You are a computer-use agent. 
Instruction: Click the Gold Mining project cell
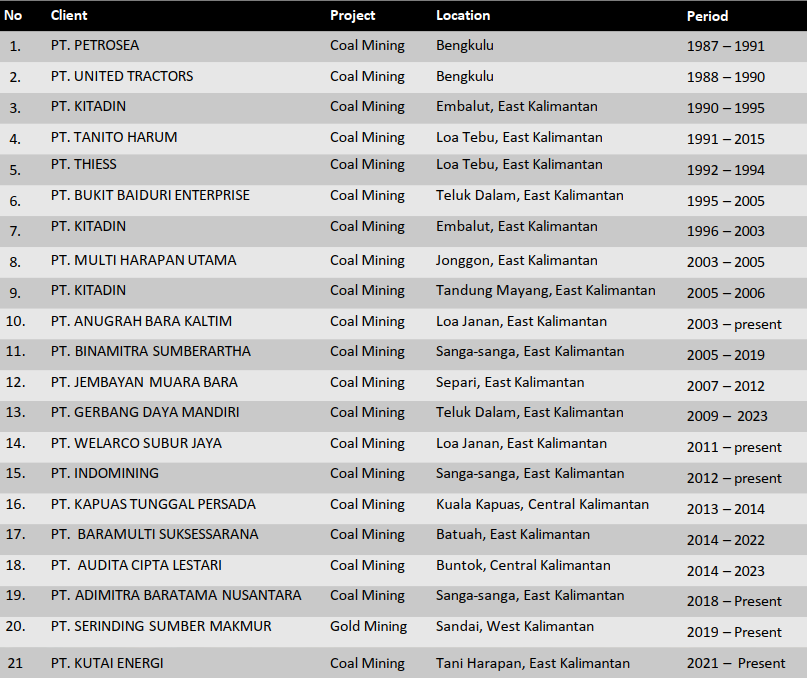coord(368,627)
